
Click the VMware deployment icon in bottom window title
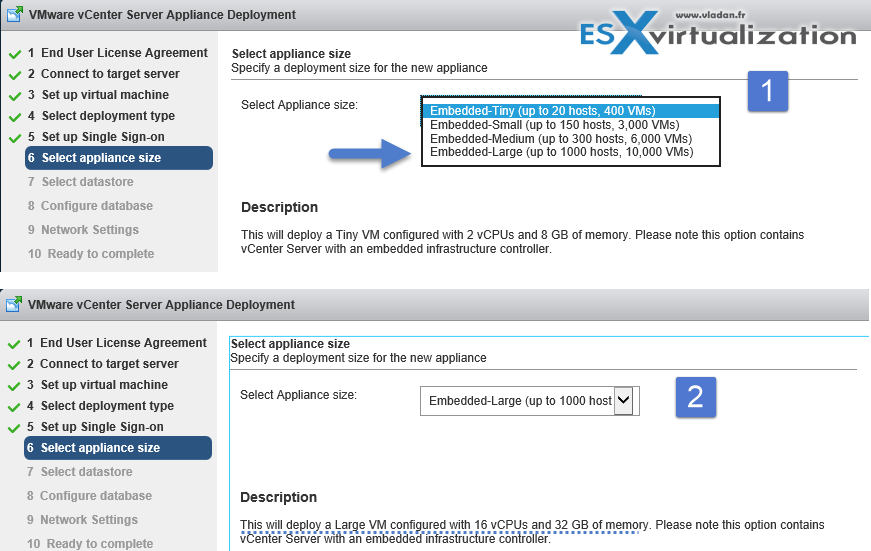coord(14,304)
